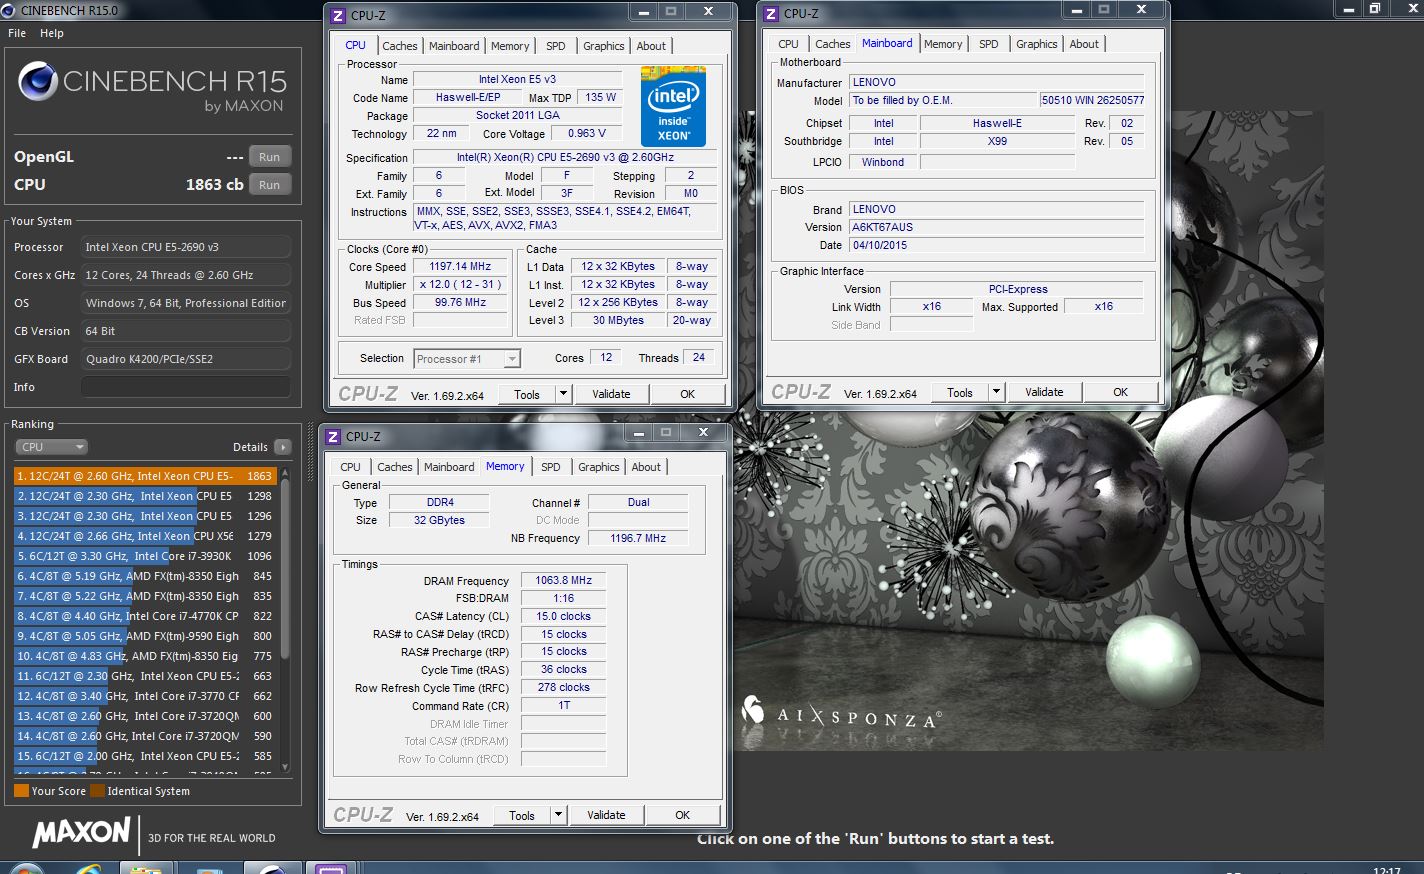
Task: Select SPD tab in CPU-Z Mainboard window
Action: [988, 44]
